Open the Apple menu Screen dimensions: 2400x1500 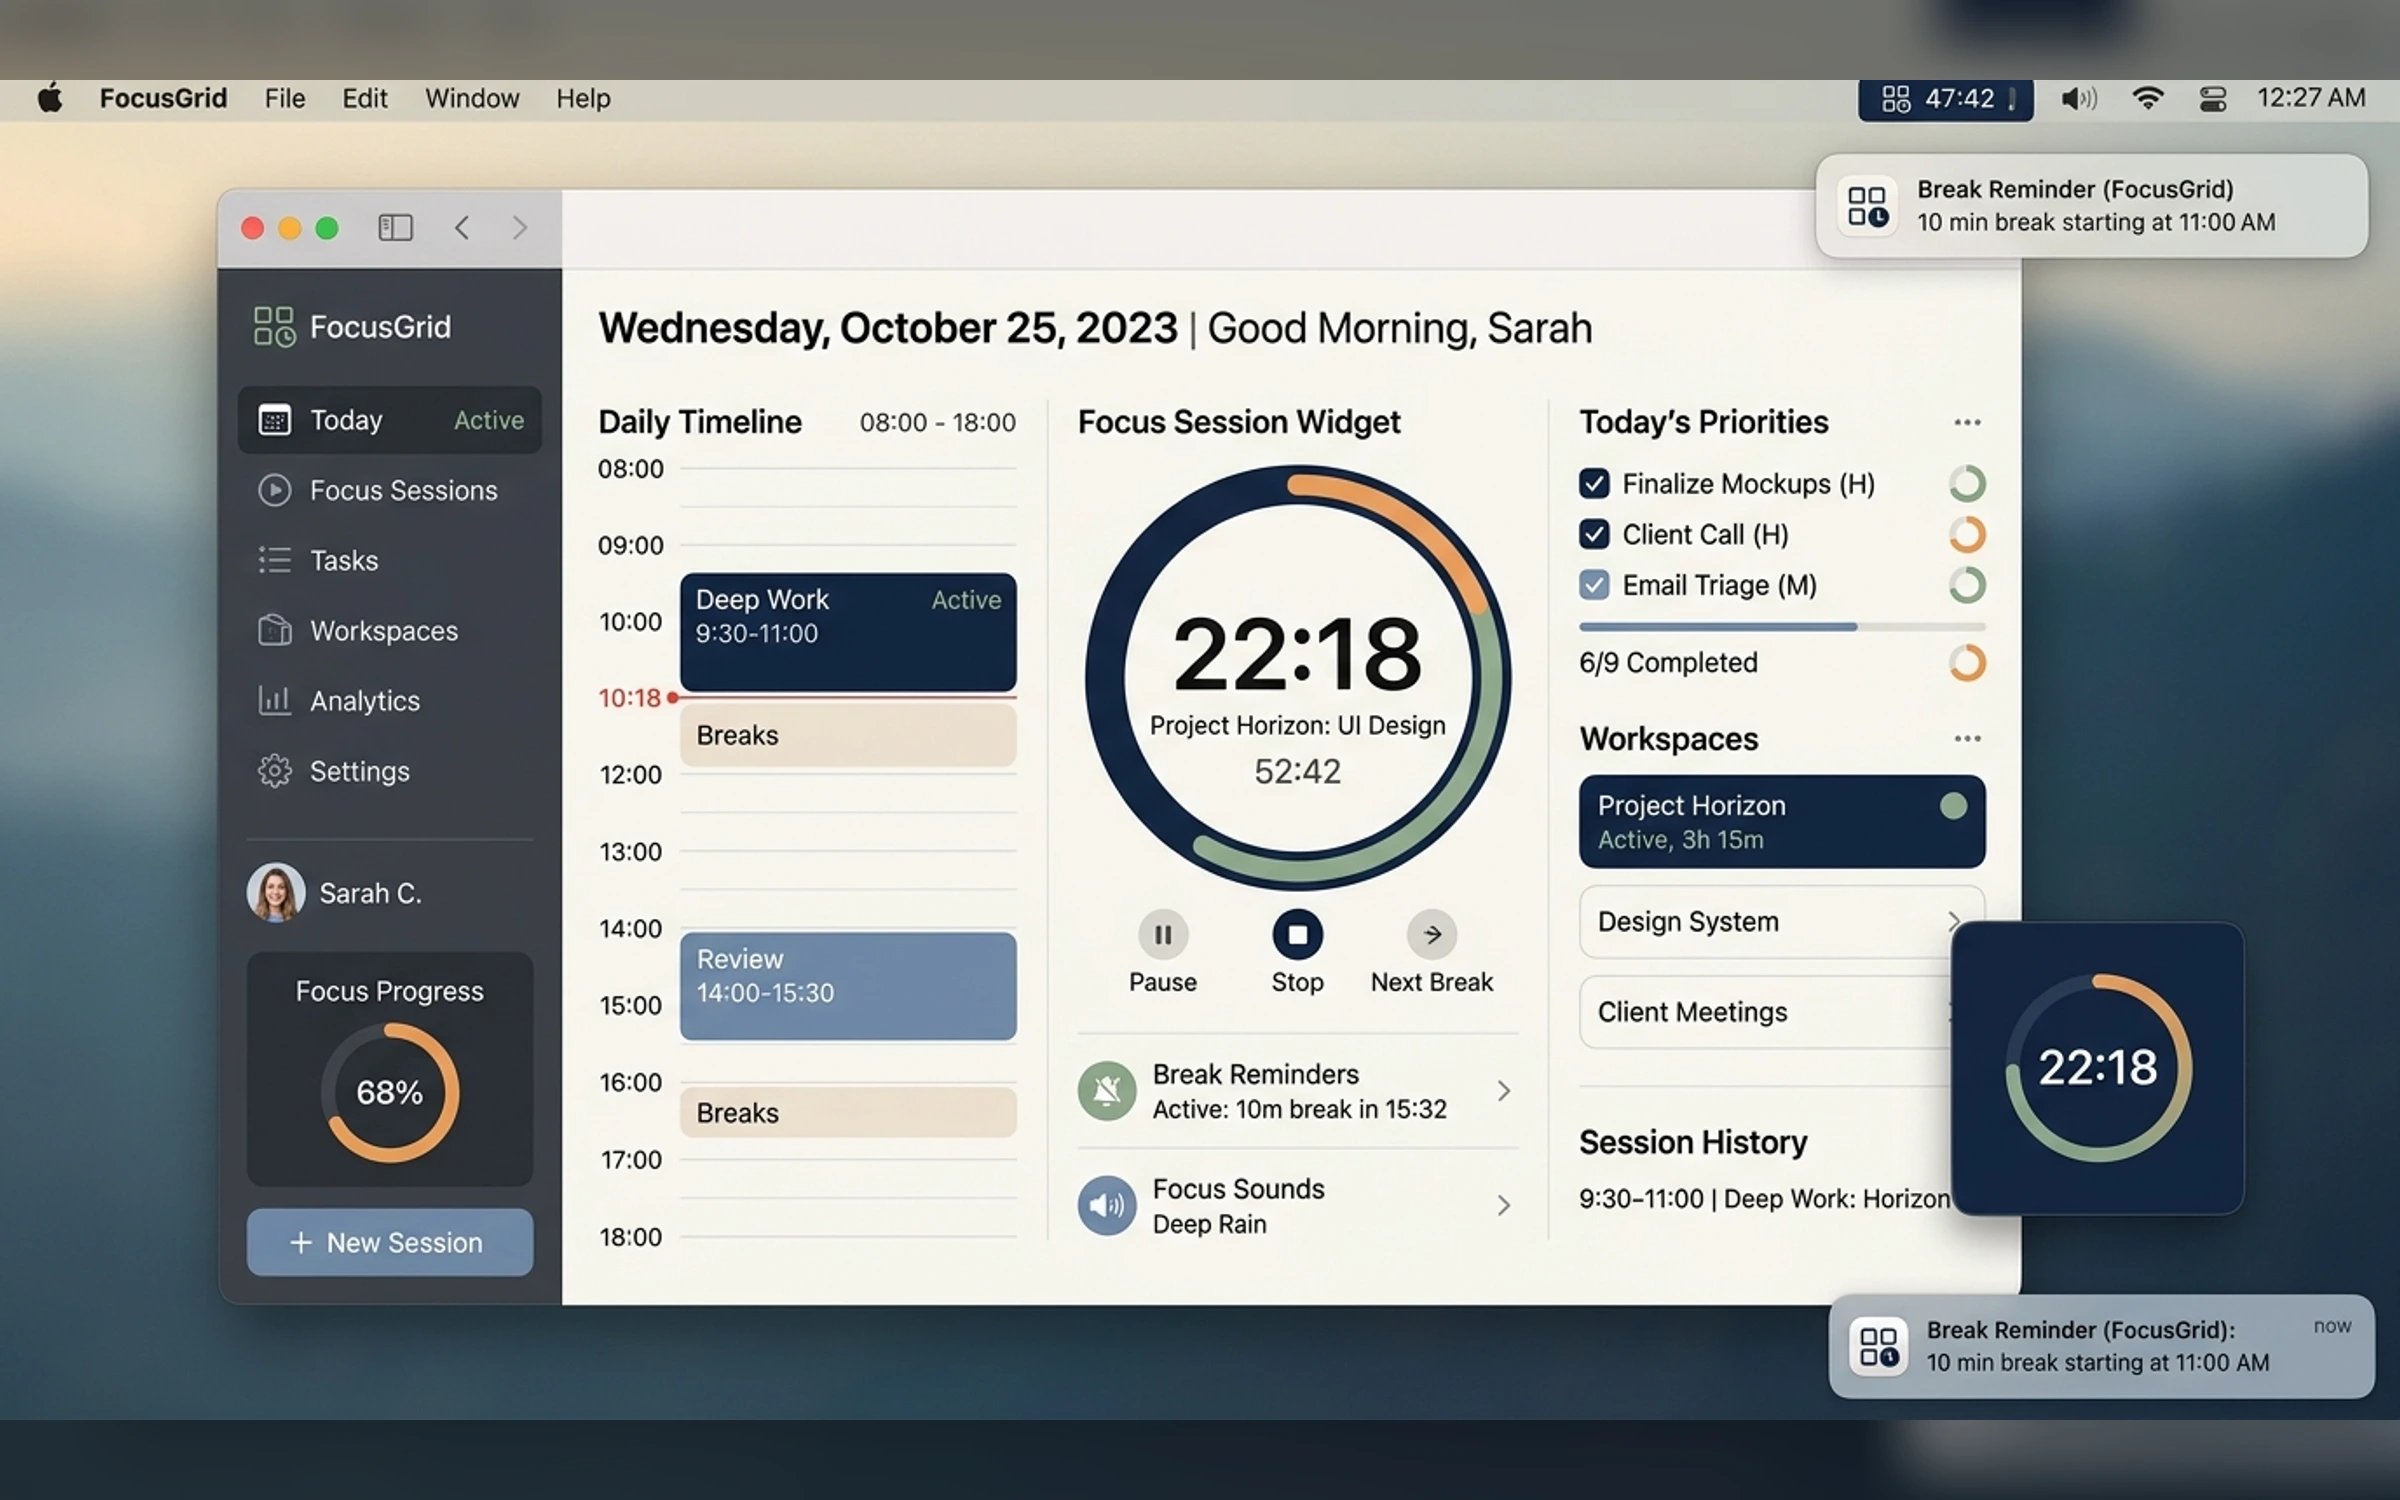[50, 98]
